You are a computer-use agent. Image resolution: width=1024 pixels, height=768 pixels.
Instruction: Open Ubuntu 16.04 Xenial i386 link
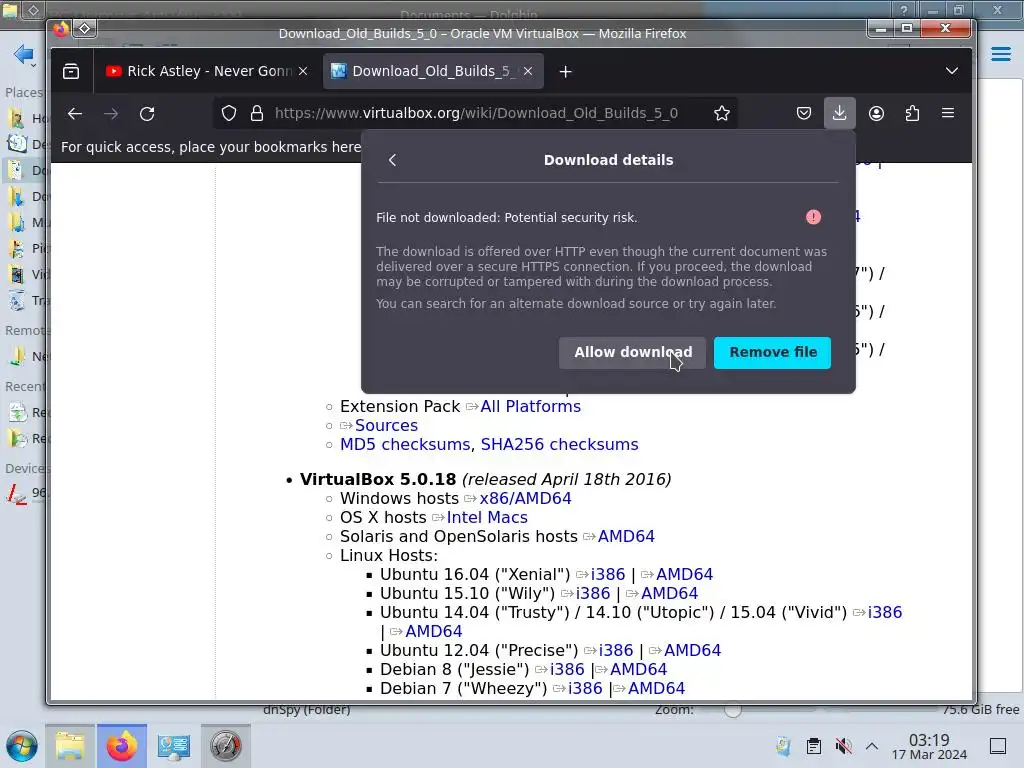click(x=608, y=574)
